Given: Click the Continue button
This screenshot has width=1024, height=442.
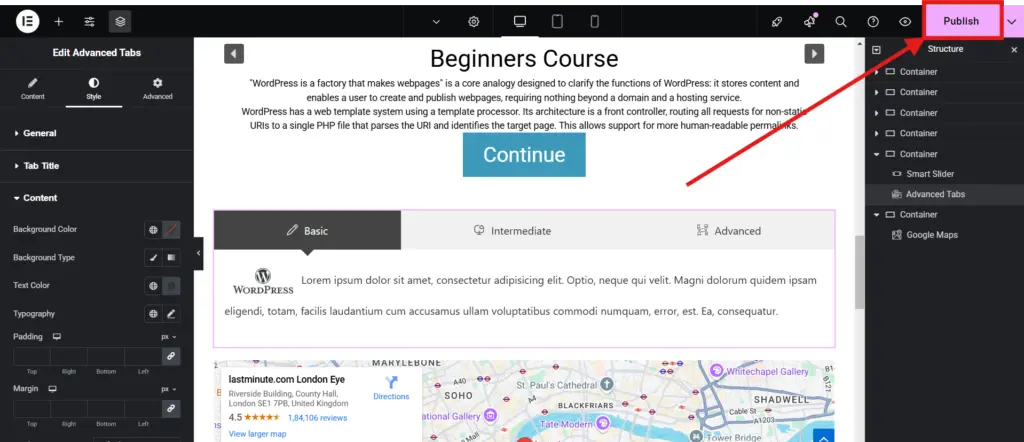Looking at the screenshot, I should (524, 155).
